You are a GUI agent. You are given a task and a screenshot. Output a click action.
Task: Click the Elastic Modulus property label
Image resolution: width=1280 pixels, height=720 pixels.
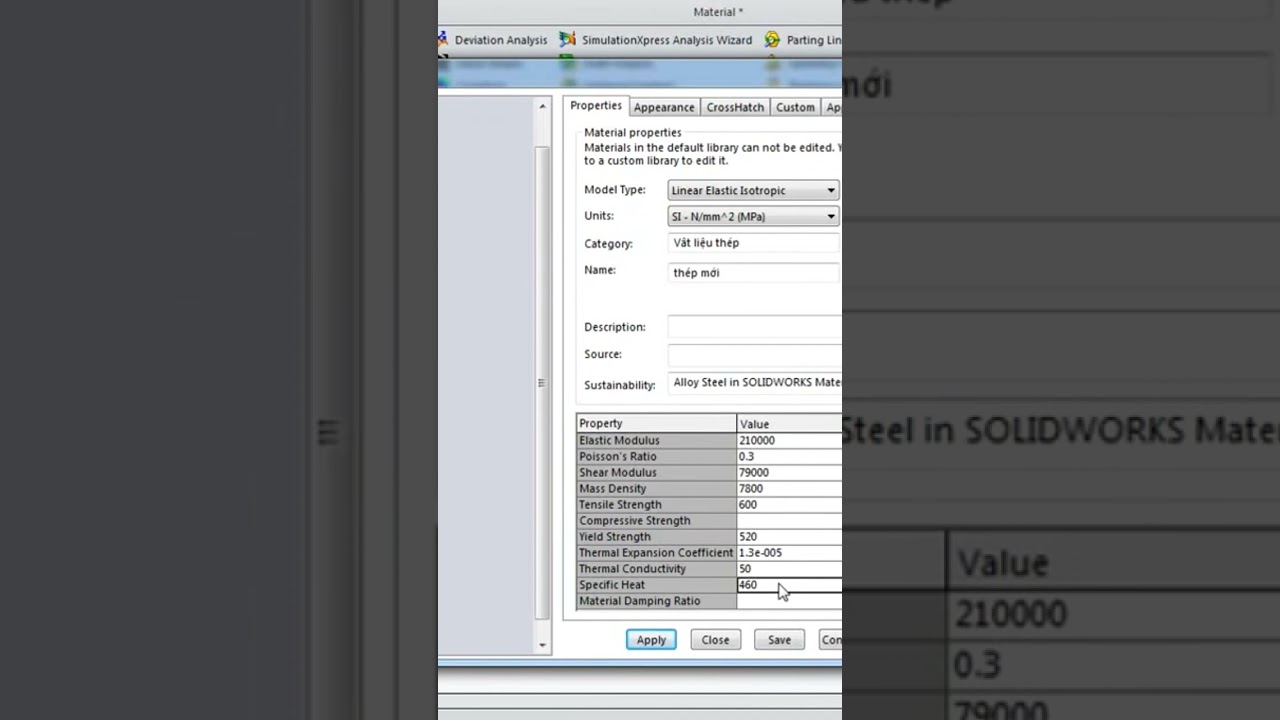pos(619,440)
